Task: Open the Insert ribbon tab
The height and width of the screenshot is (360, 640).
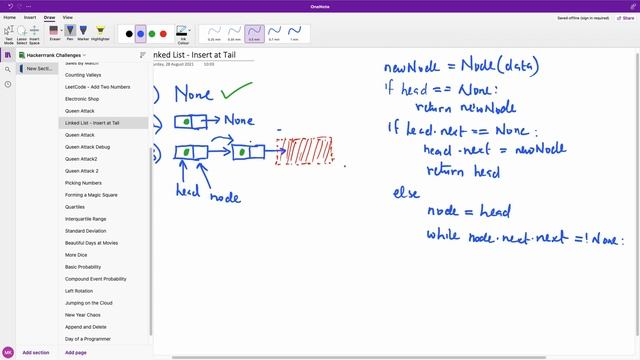Action: [x=30, y=18]
